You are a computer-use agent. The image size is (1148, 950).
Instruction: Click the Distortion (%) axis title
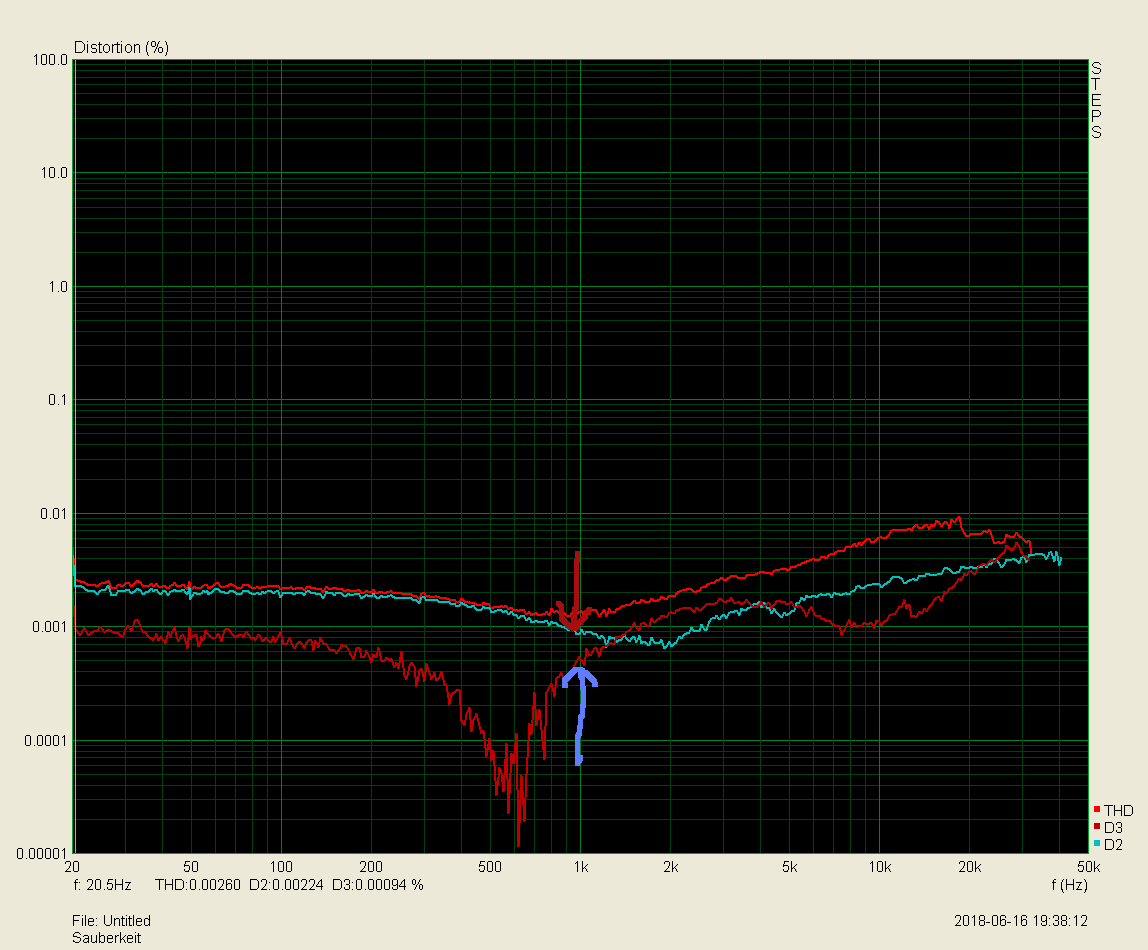[x=122, y=48]
